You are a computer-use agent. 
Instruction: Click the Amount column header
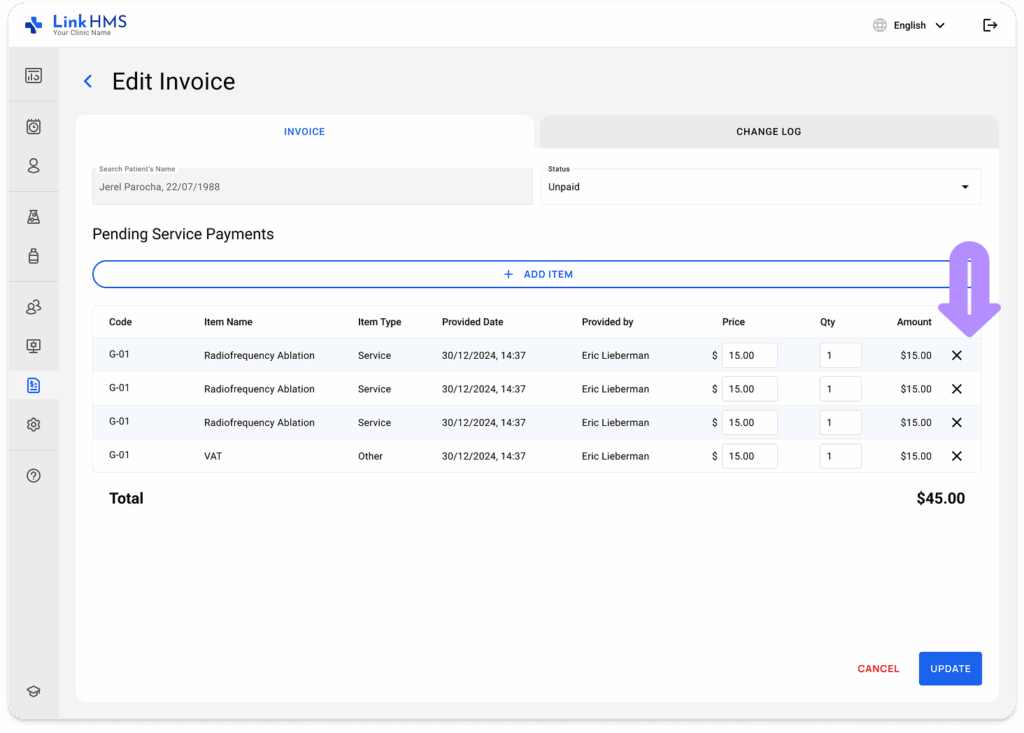914,322
